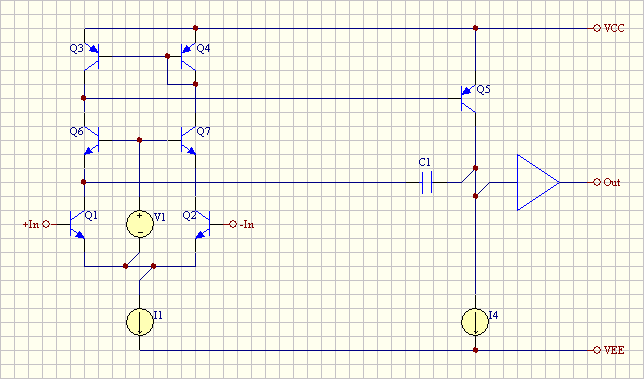
Task: Click the VCC terminal circle
Action: point(597,28)
